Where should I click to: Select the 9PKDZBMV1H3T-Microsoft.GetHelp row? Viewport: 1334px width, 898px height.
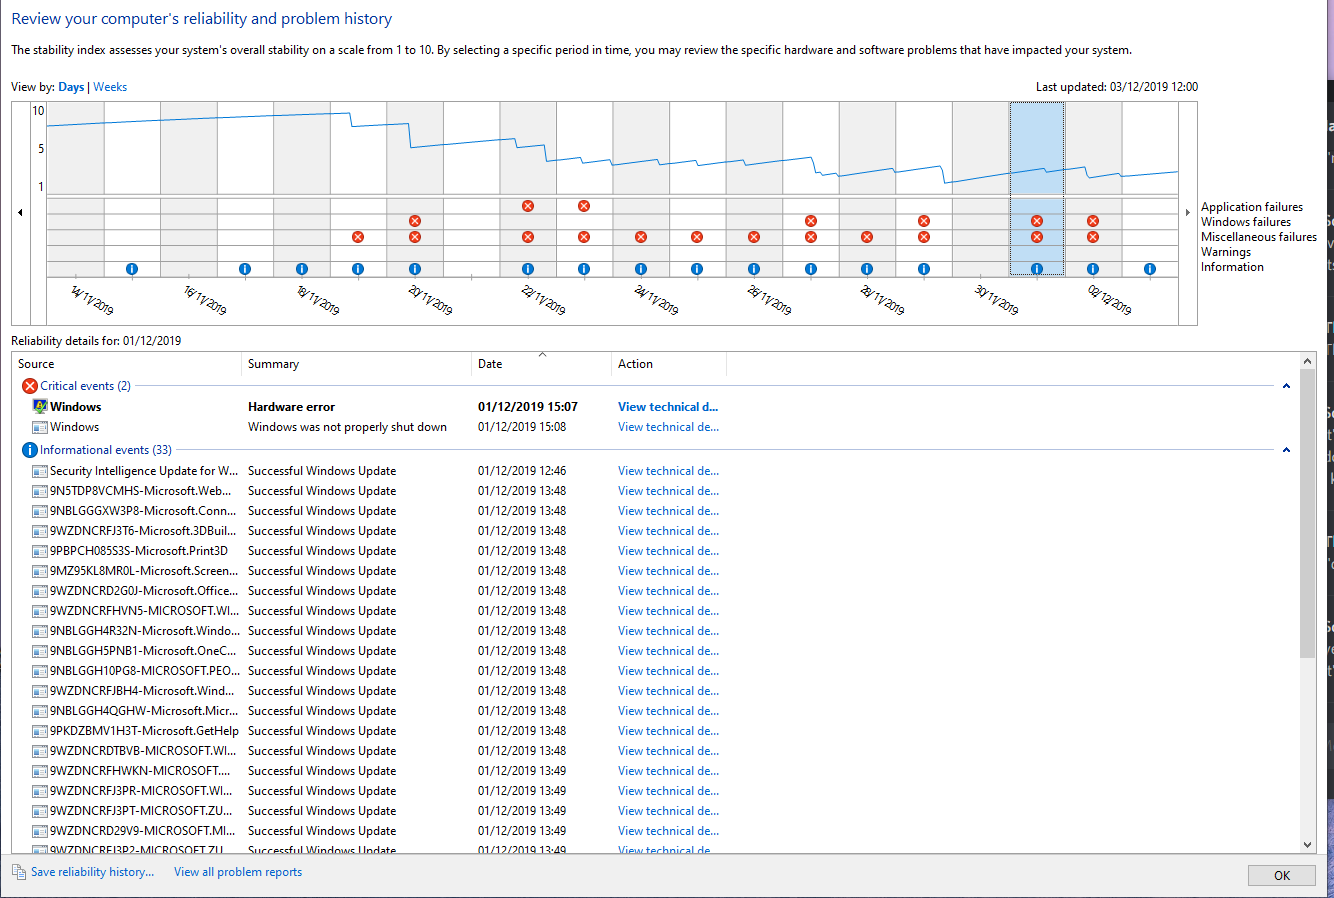(655, 731)
